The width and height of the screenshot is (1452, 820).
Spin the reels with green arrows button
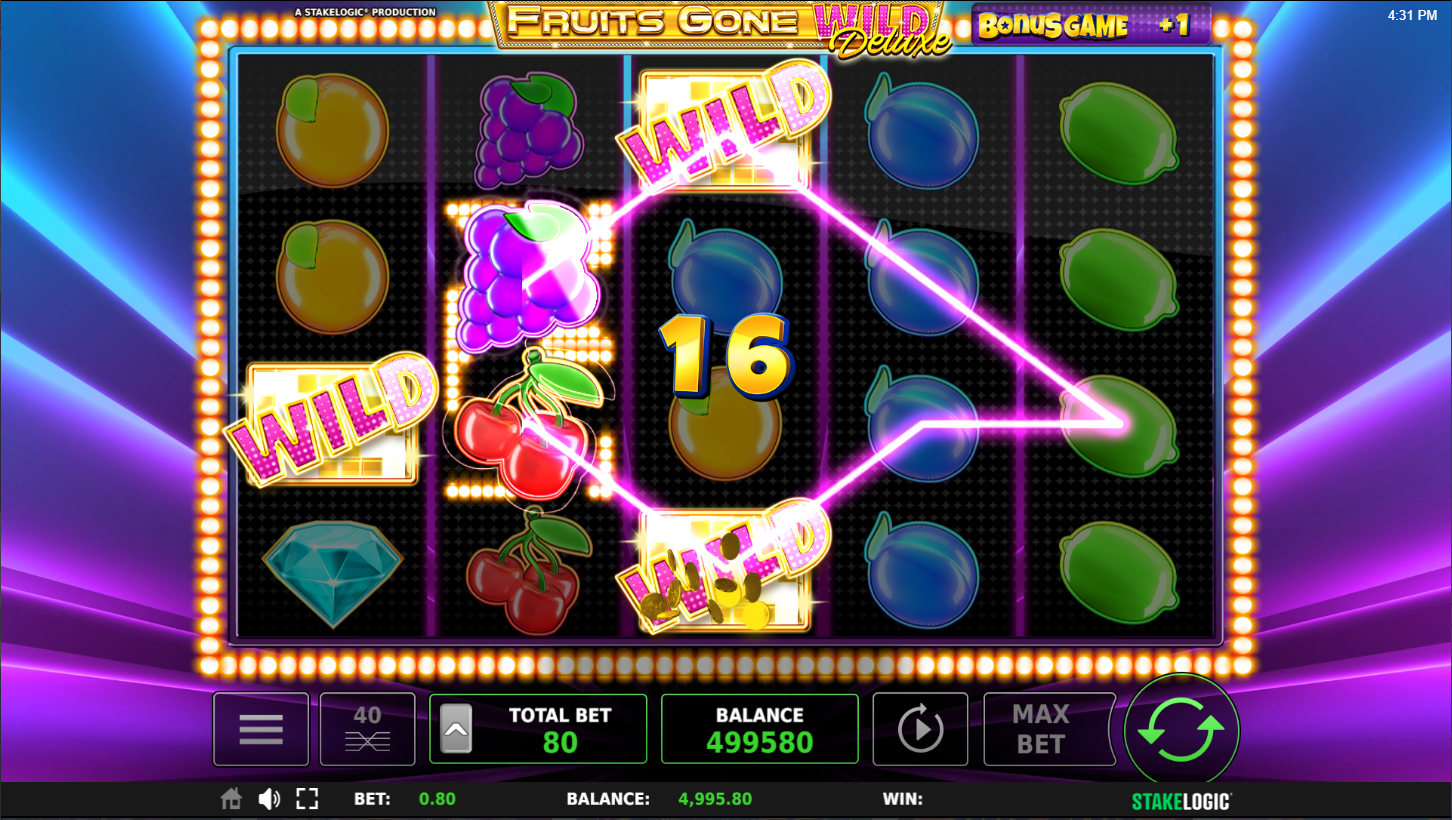click(x=1182, y=731)
